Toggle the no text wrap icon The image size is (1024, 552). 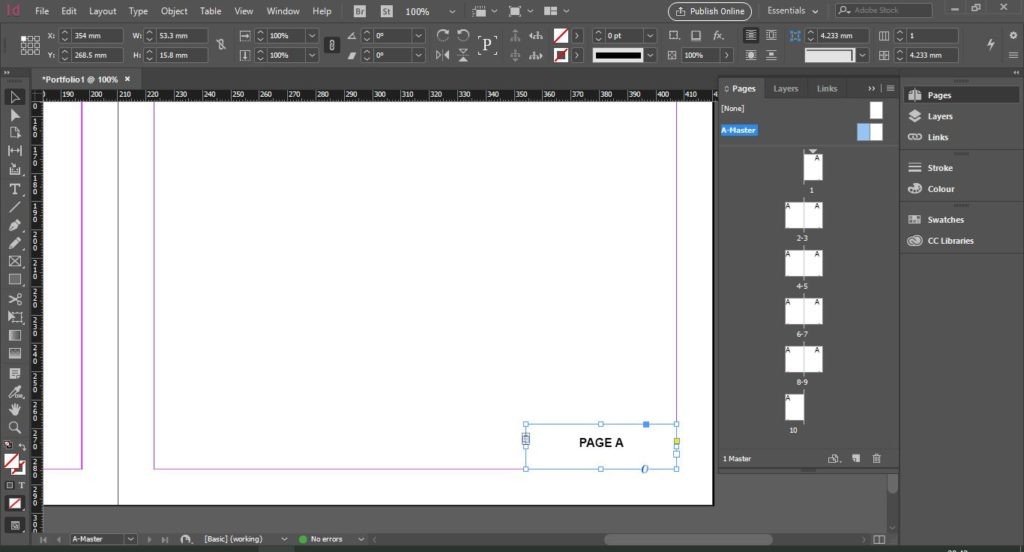(x=751, y=35)
